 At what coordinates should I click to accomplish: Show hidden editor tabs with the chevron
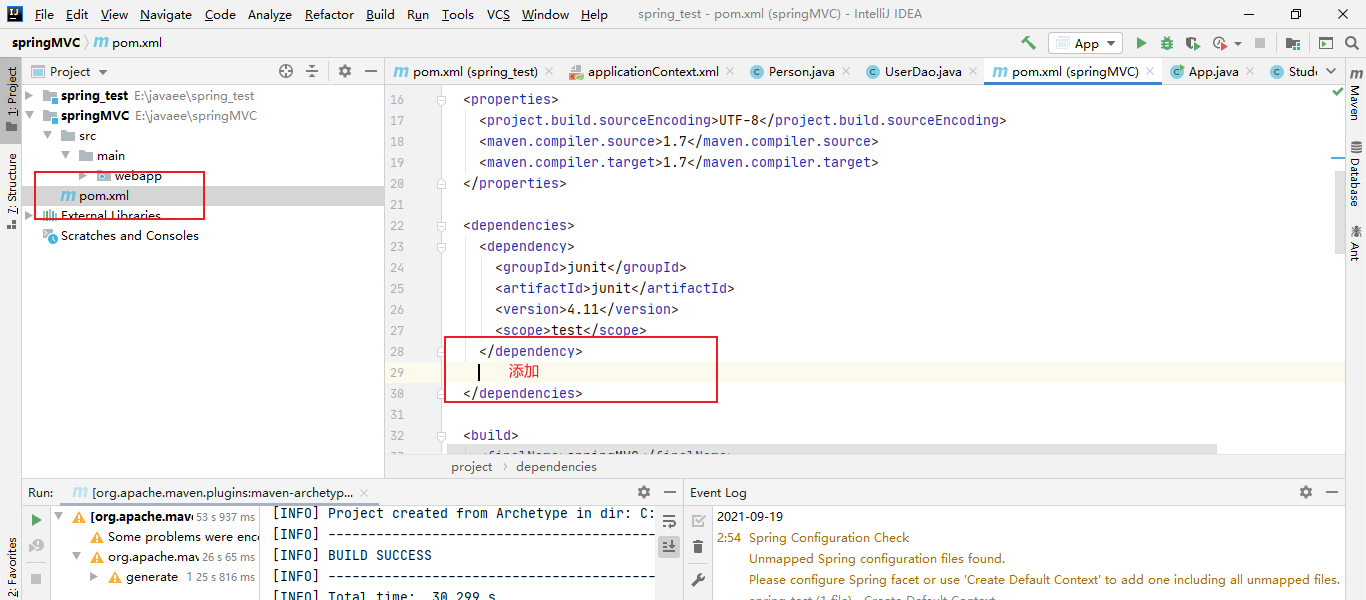[1329, 71]
